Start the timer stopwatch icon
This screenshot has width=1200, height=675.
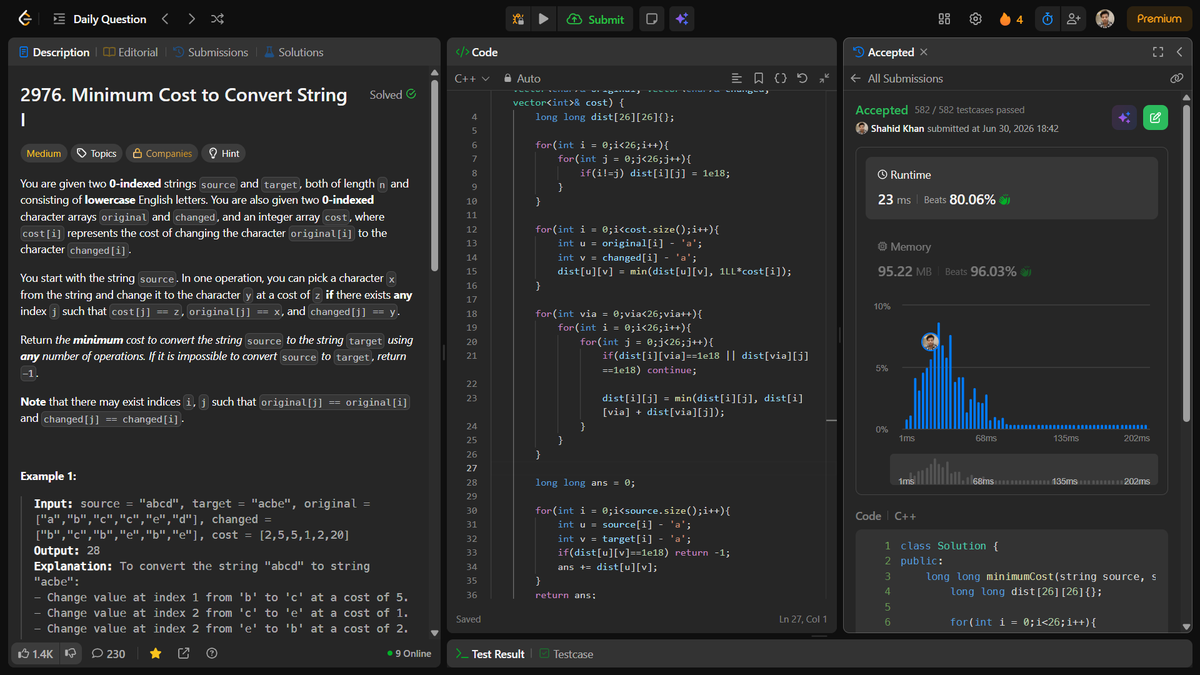[1047, 19]
